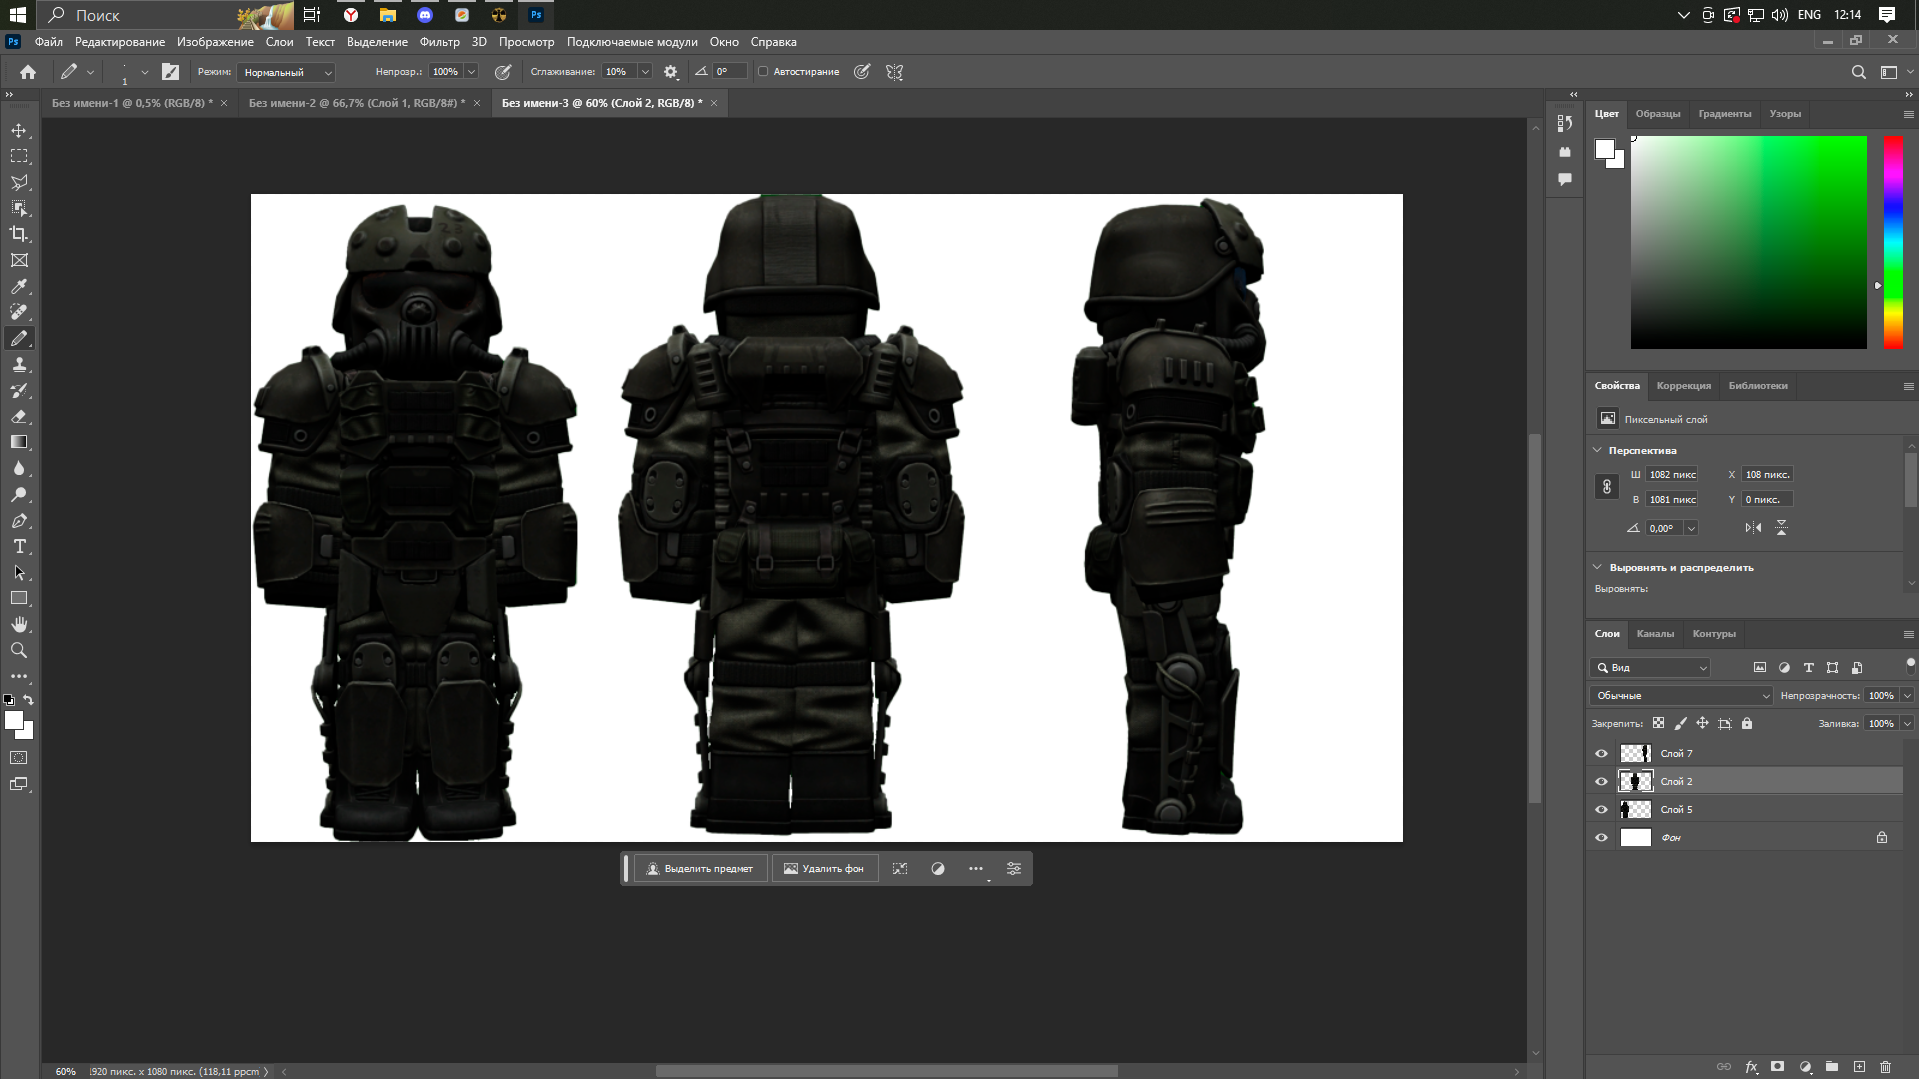Screen dimensions: 1919x1079
Task: Open smoothing options gear
Action: point(671,72)
